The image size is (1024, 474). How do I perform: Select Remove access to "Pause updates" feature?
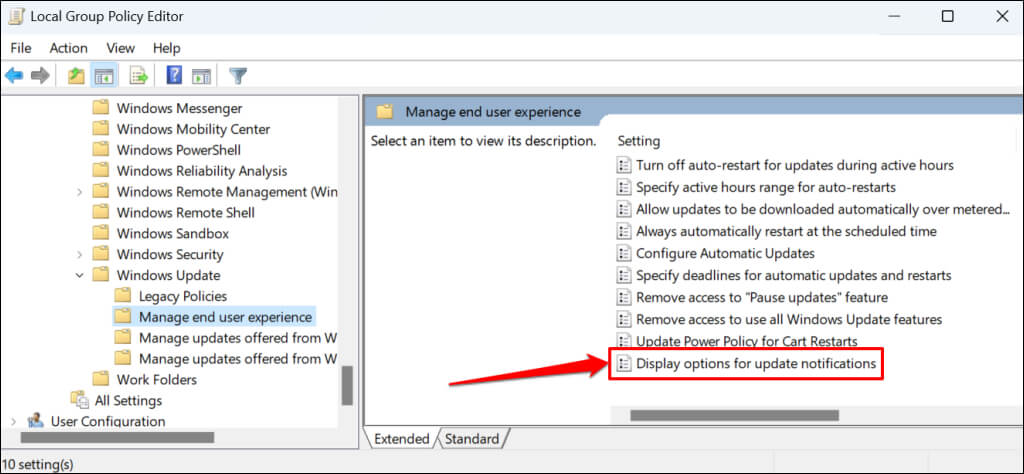pyautogui.click(x=762, y=298)
